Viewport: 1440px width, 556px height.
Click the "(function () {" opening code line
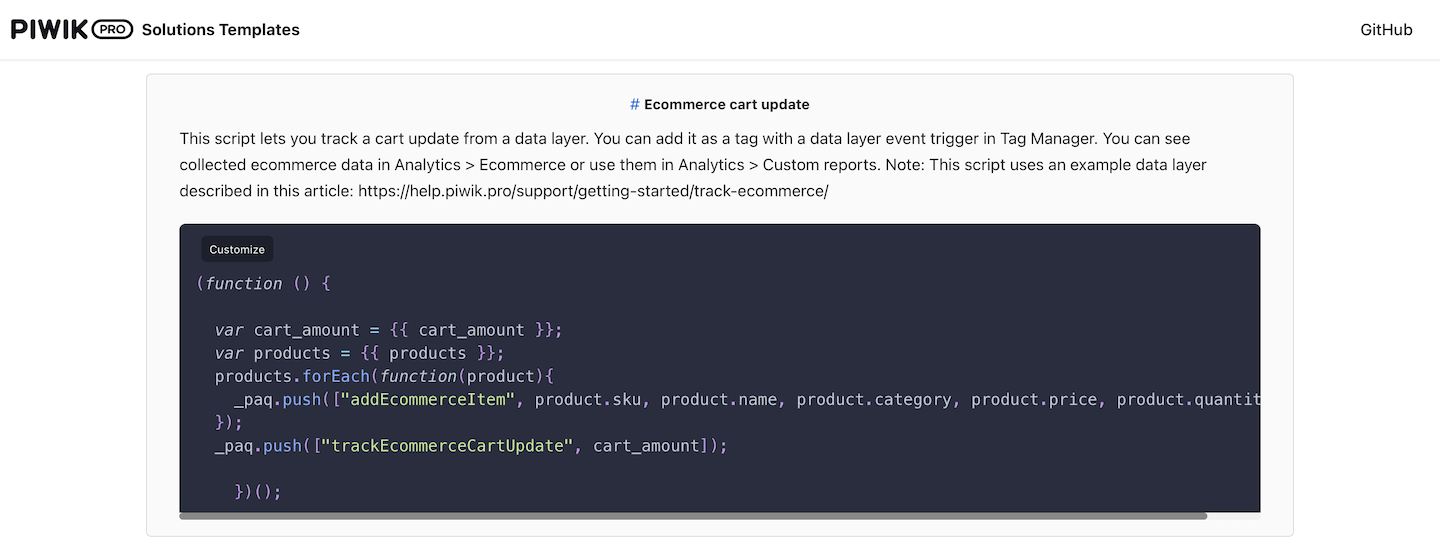[x=263, y=283]
